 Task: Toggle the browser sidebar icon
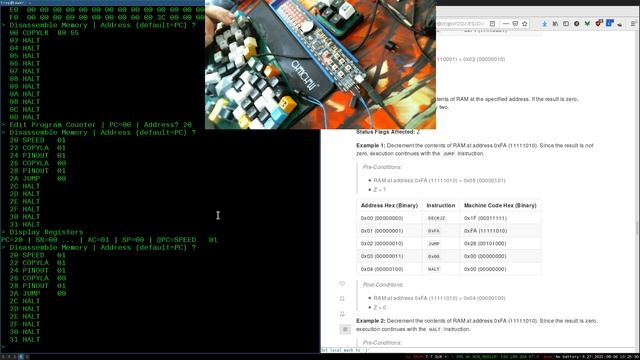(x=566, y=24)
